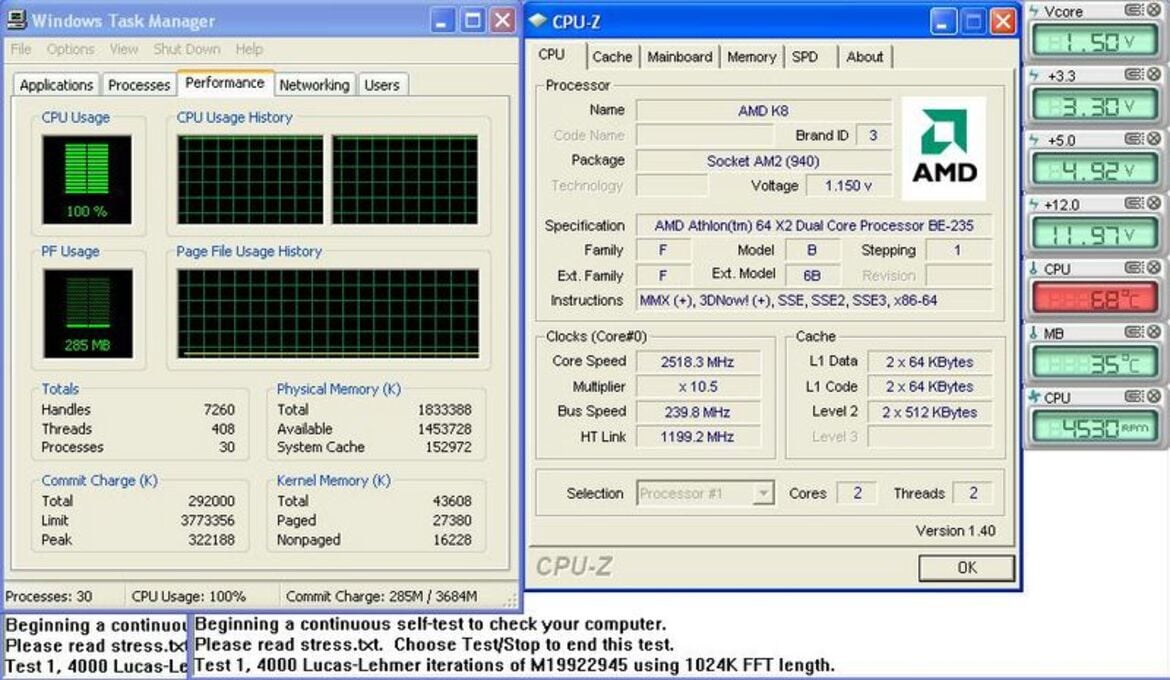This screenshot has width=1170, height=680.
Task: Open the settings icon on the +3.3 gadget
Action: pos(1133,74)
